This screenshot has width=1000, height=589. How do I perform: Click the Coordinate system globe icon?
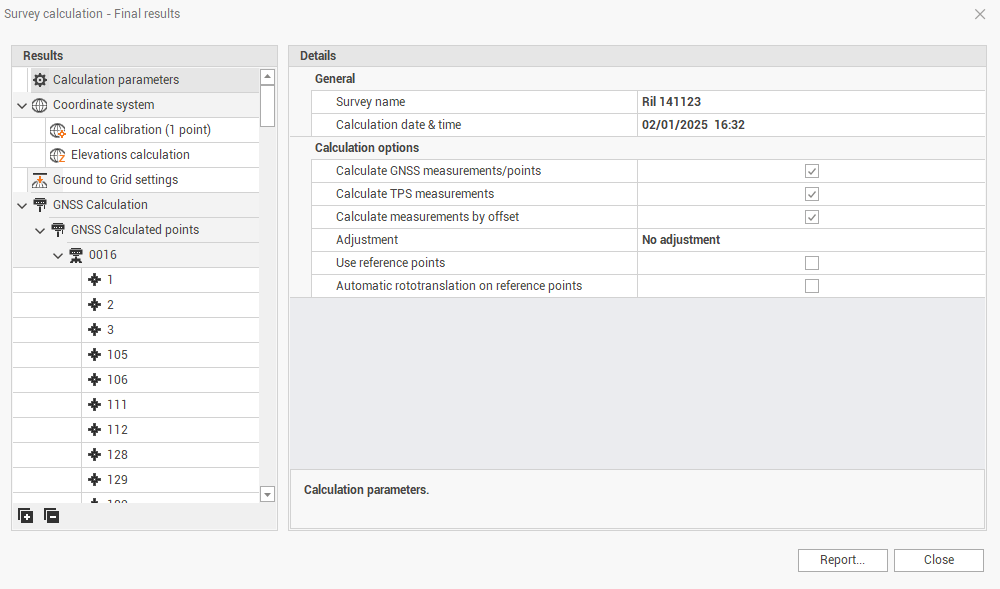(40, 105)
